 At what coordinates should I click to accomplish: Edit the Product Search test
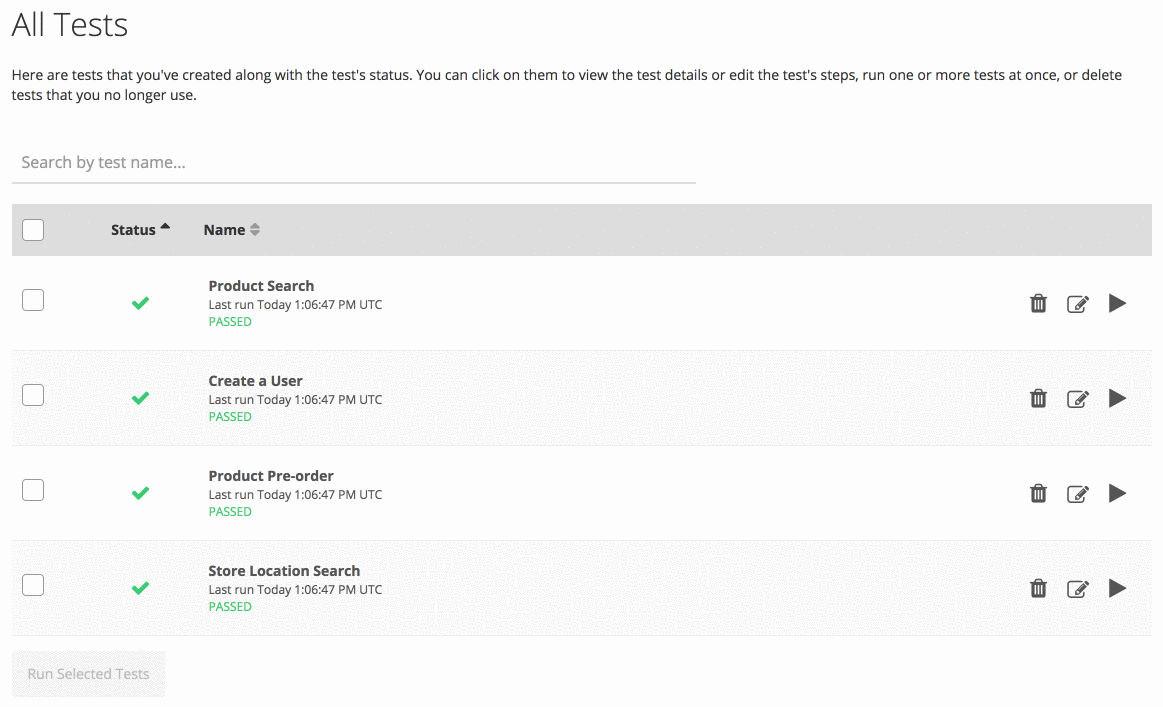point(1077,304)
